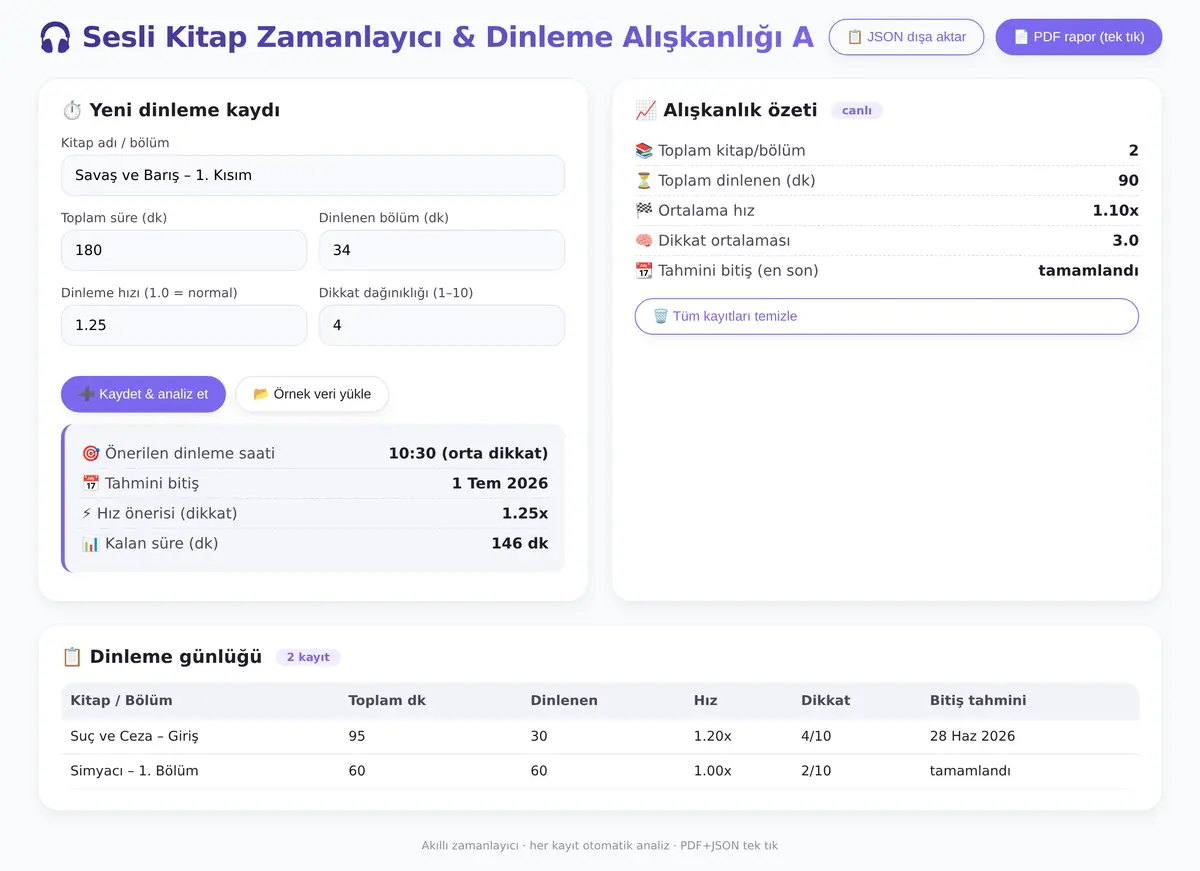This screenshot has width=1200, height=871.
Task: Click the 1.25x Hız önerisi value
Action: (525, 514)
